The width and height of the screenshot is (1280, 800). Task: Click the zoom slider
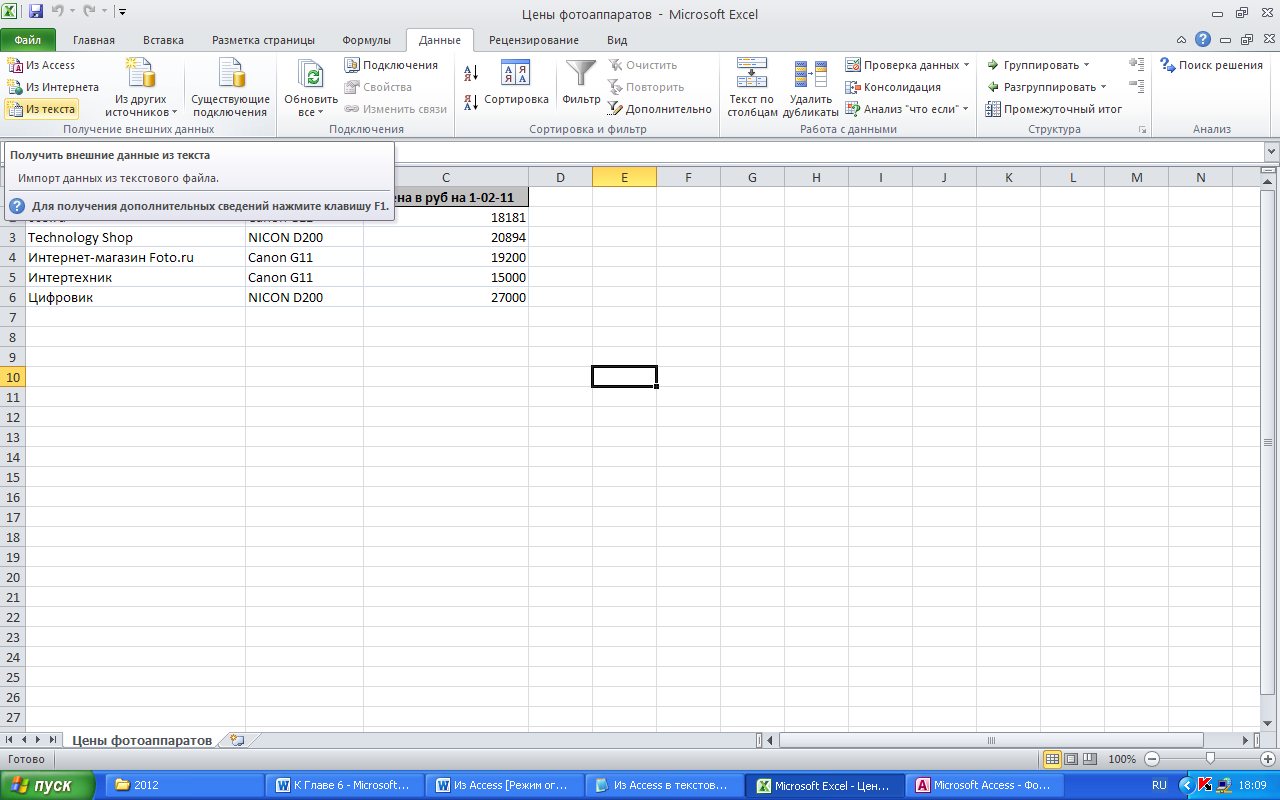[1210, 759]
